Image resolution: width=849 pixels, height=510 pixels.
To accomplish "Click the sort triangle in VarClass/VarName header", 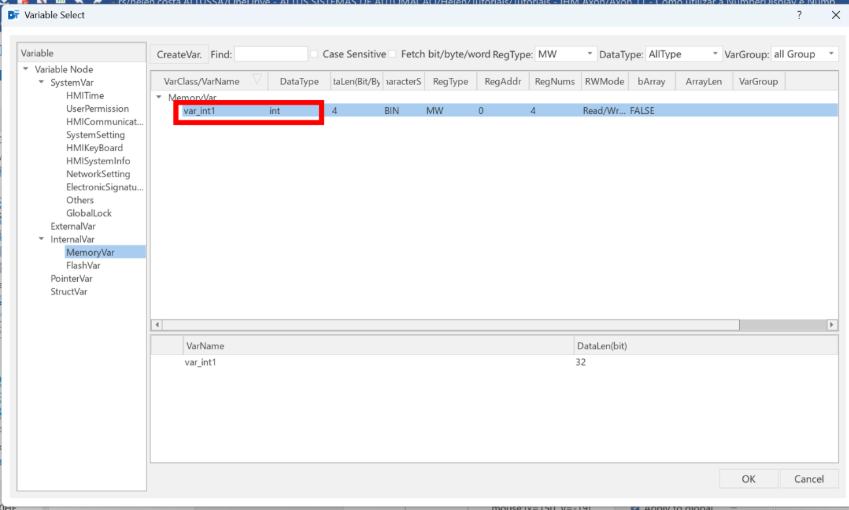I will tap(257, 80).
